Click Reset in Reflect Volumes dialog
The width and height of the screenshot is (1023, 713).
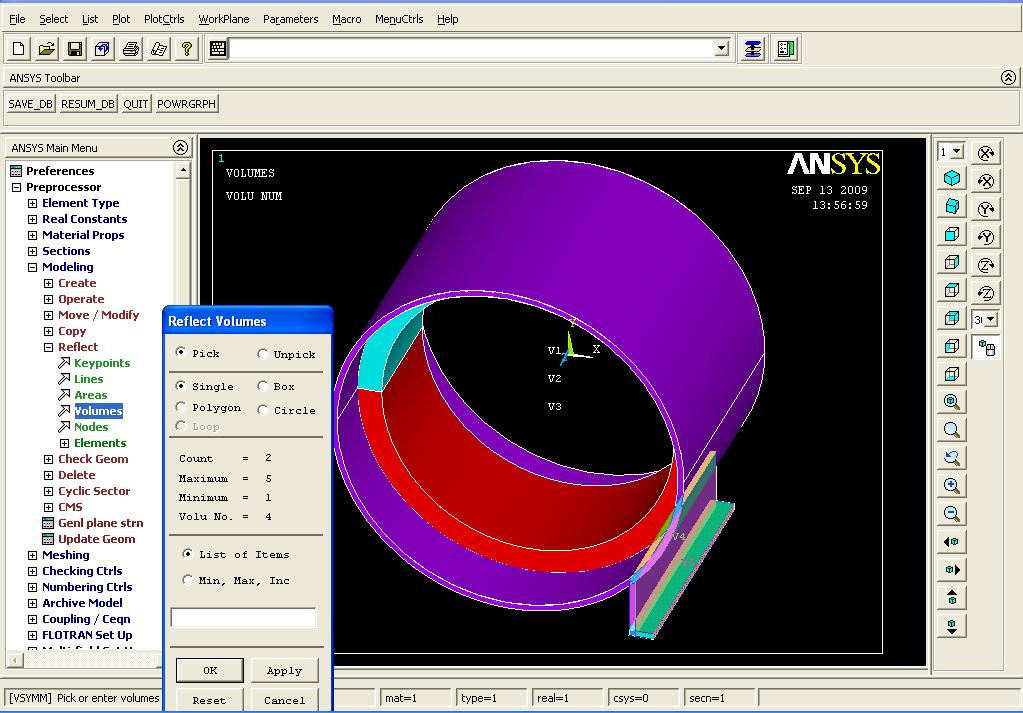209,700
